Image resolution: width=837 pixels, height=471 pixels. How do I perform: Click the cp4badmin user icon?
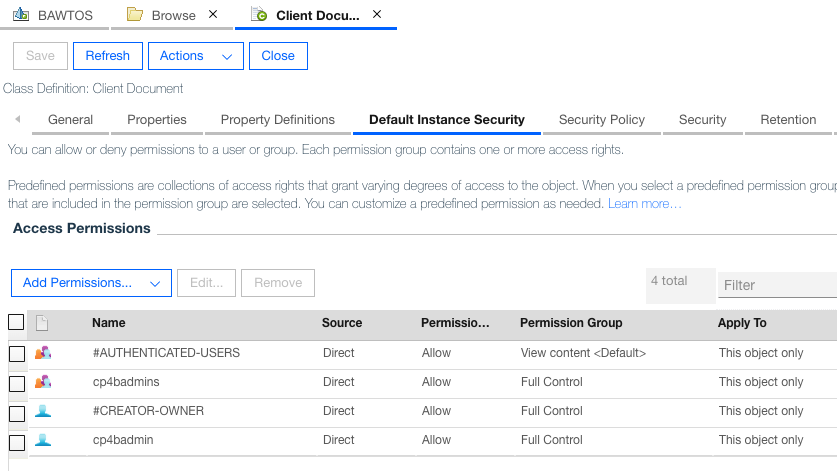(x=43, y=439)
